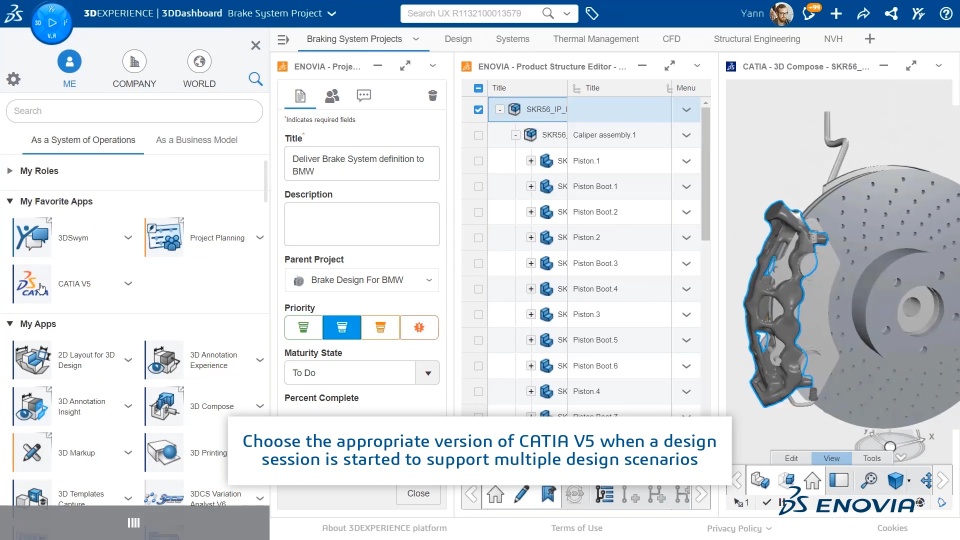This screenshot has width=960, height=540.
Task: Set priority to the orange high option
Action: coord(380,328)
